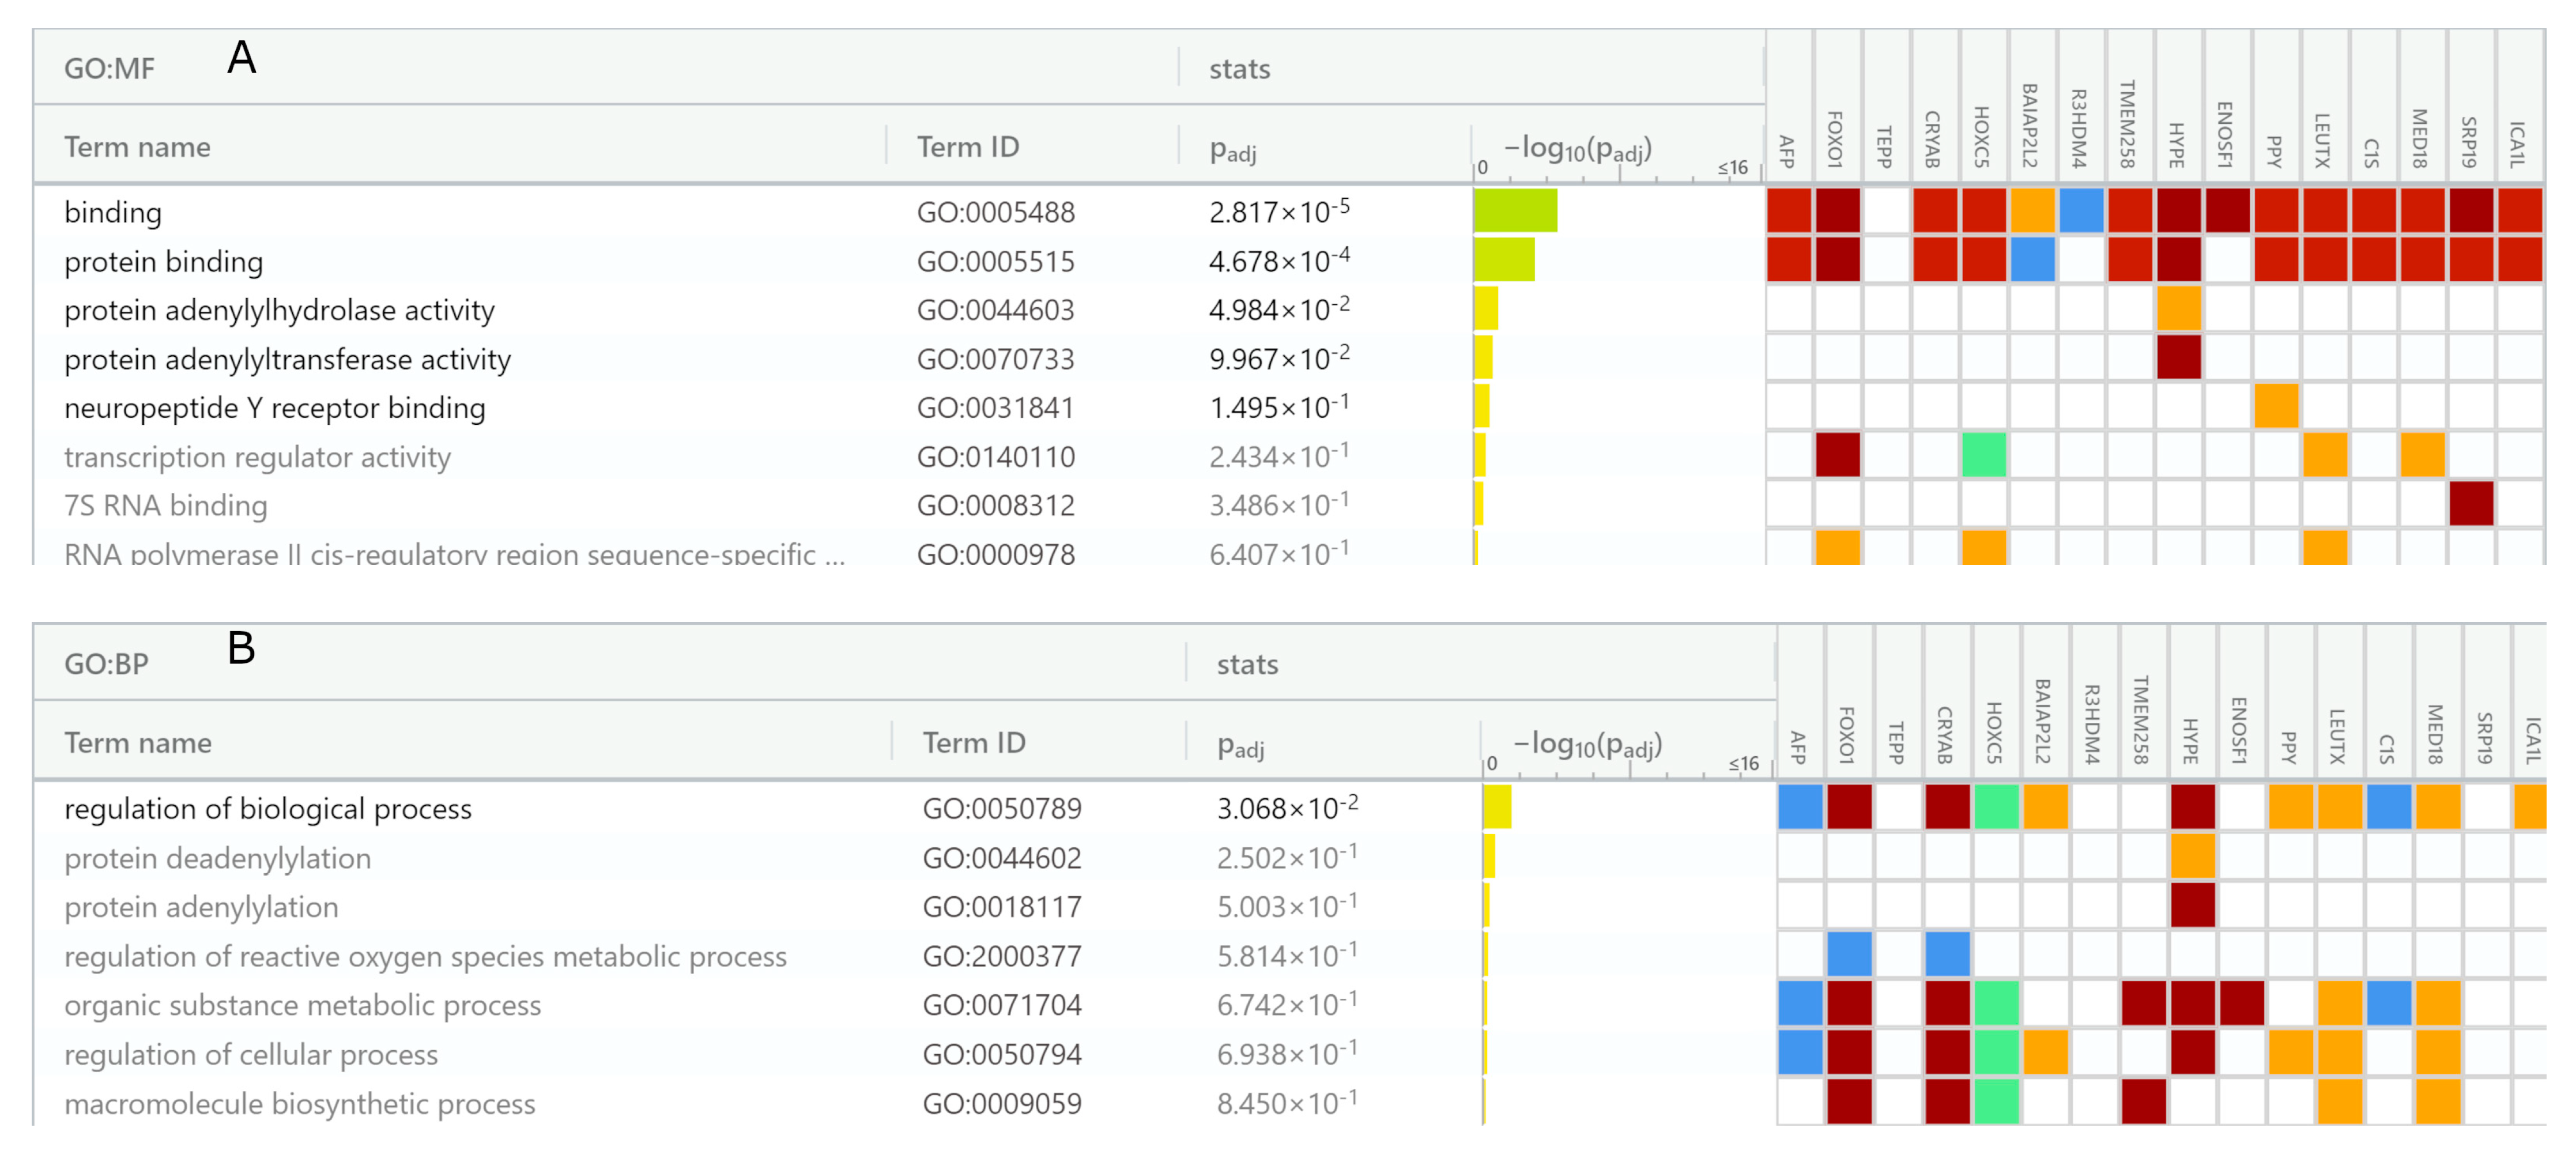Click the green bar for binding term
This screenshot has height=1162, width=2576.
1514,211
